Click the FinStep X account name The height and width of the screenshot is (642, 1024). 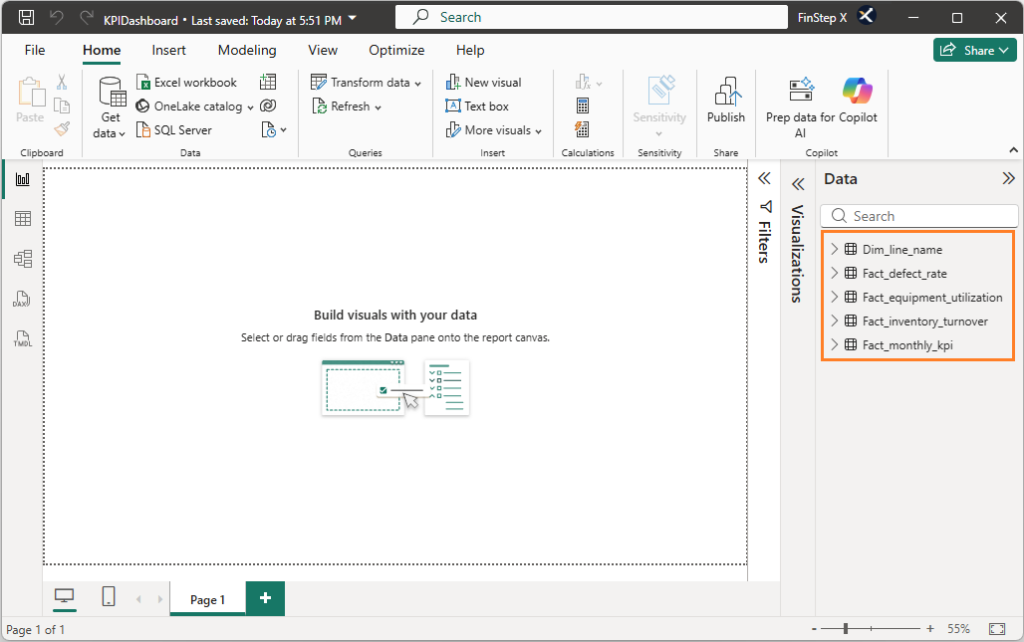(x=822, y=18)
